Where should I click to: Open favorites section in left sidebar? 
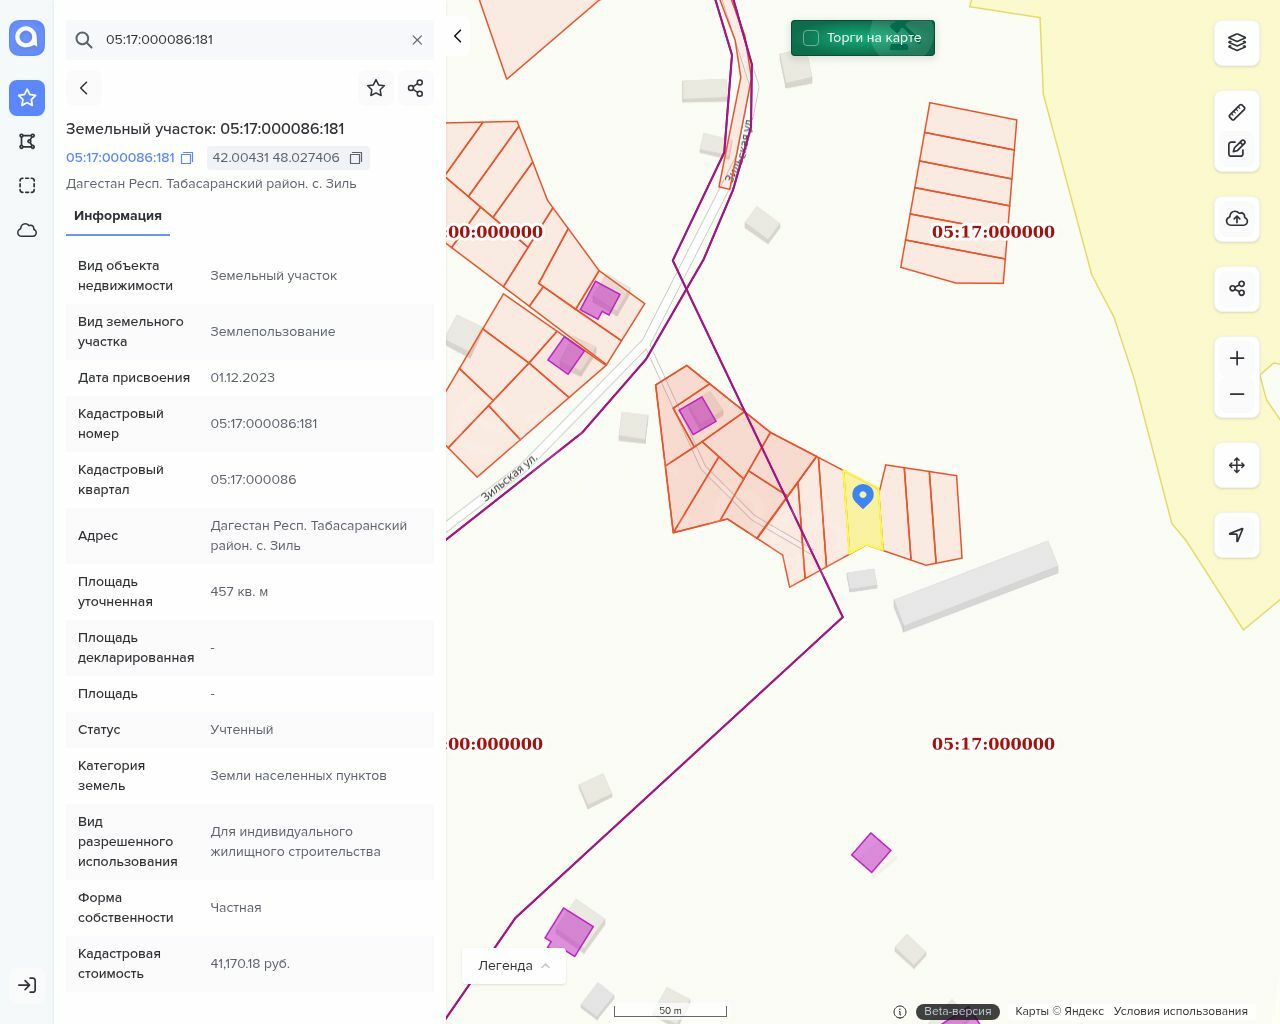pos(27,98)
